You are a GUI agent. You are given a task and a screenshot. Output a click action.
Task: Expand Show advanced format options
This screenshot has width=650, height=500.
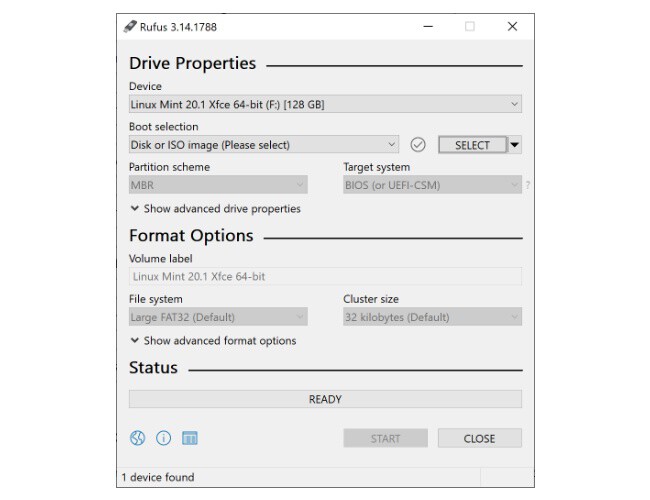(x=213, y=341)
